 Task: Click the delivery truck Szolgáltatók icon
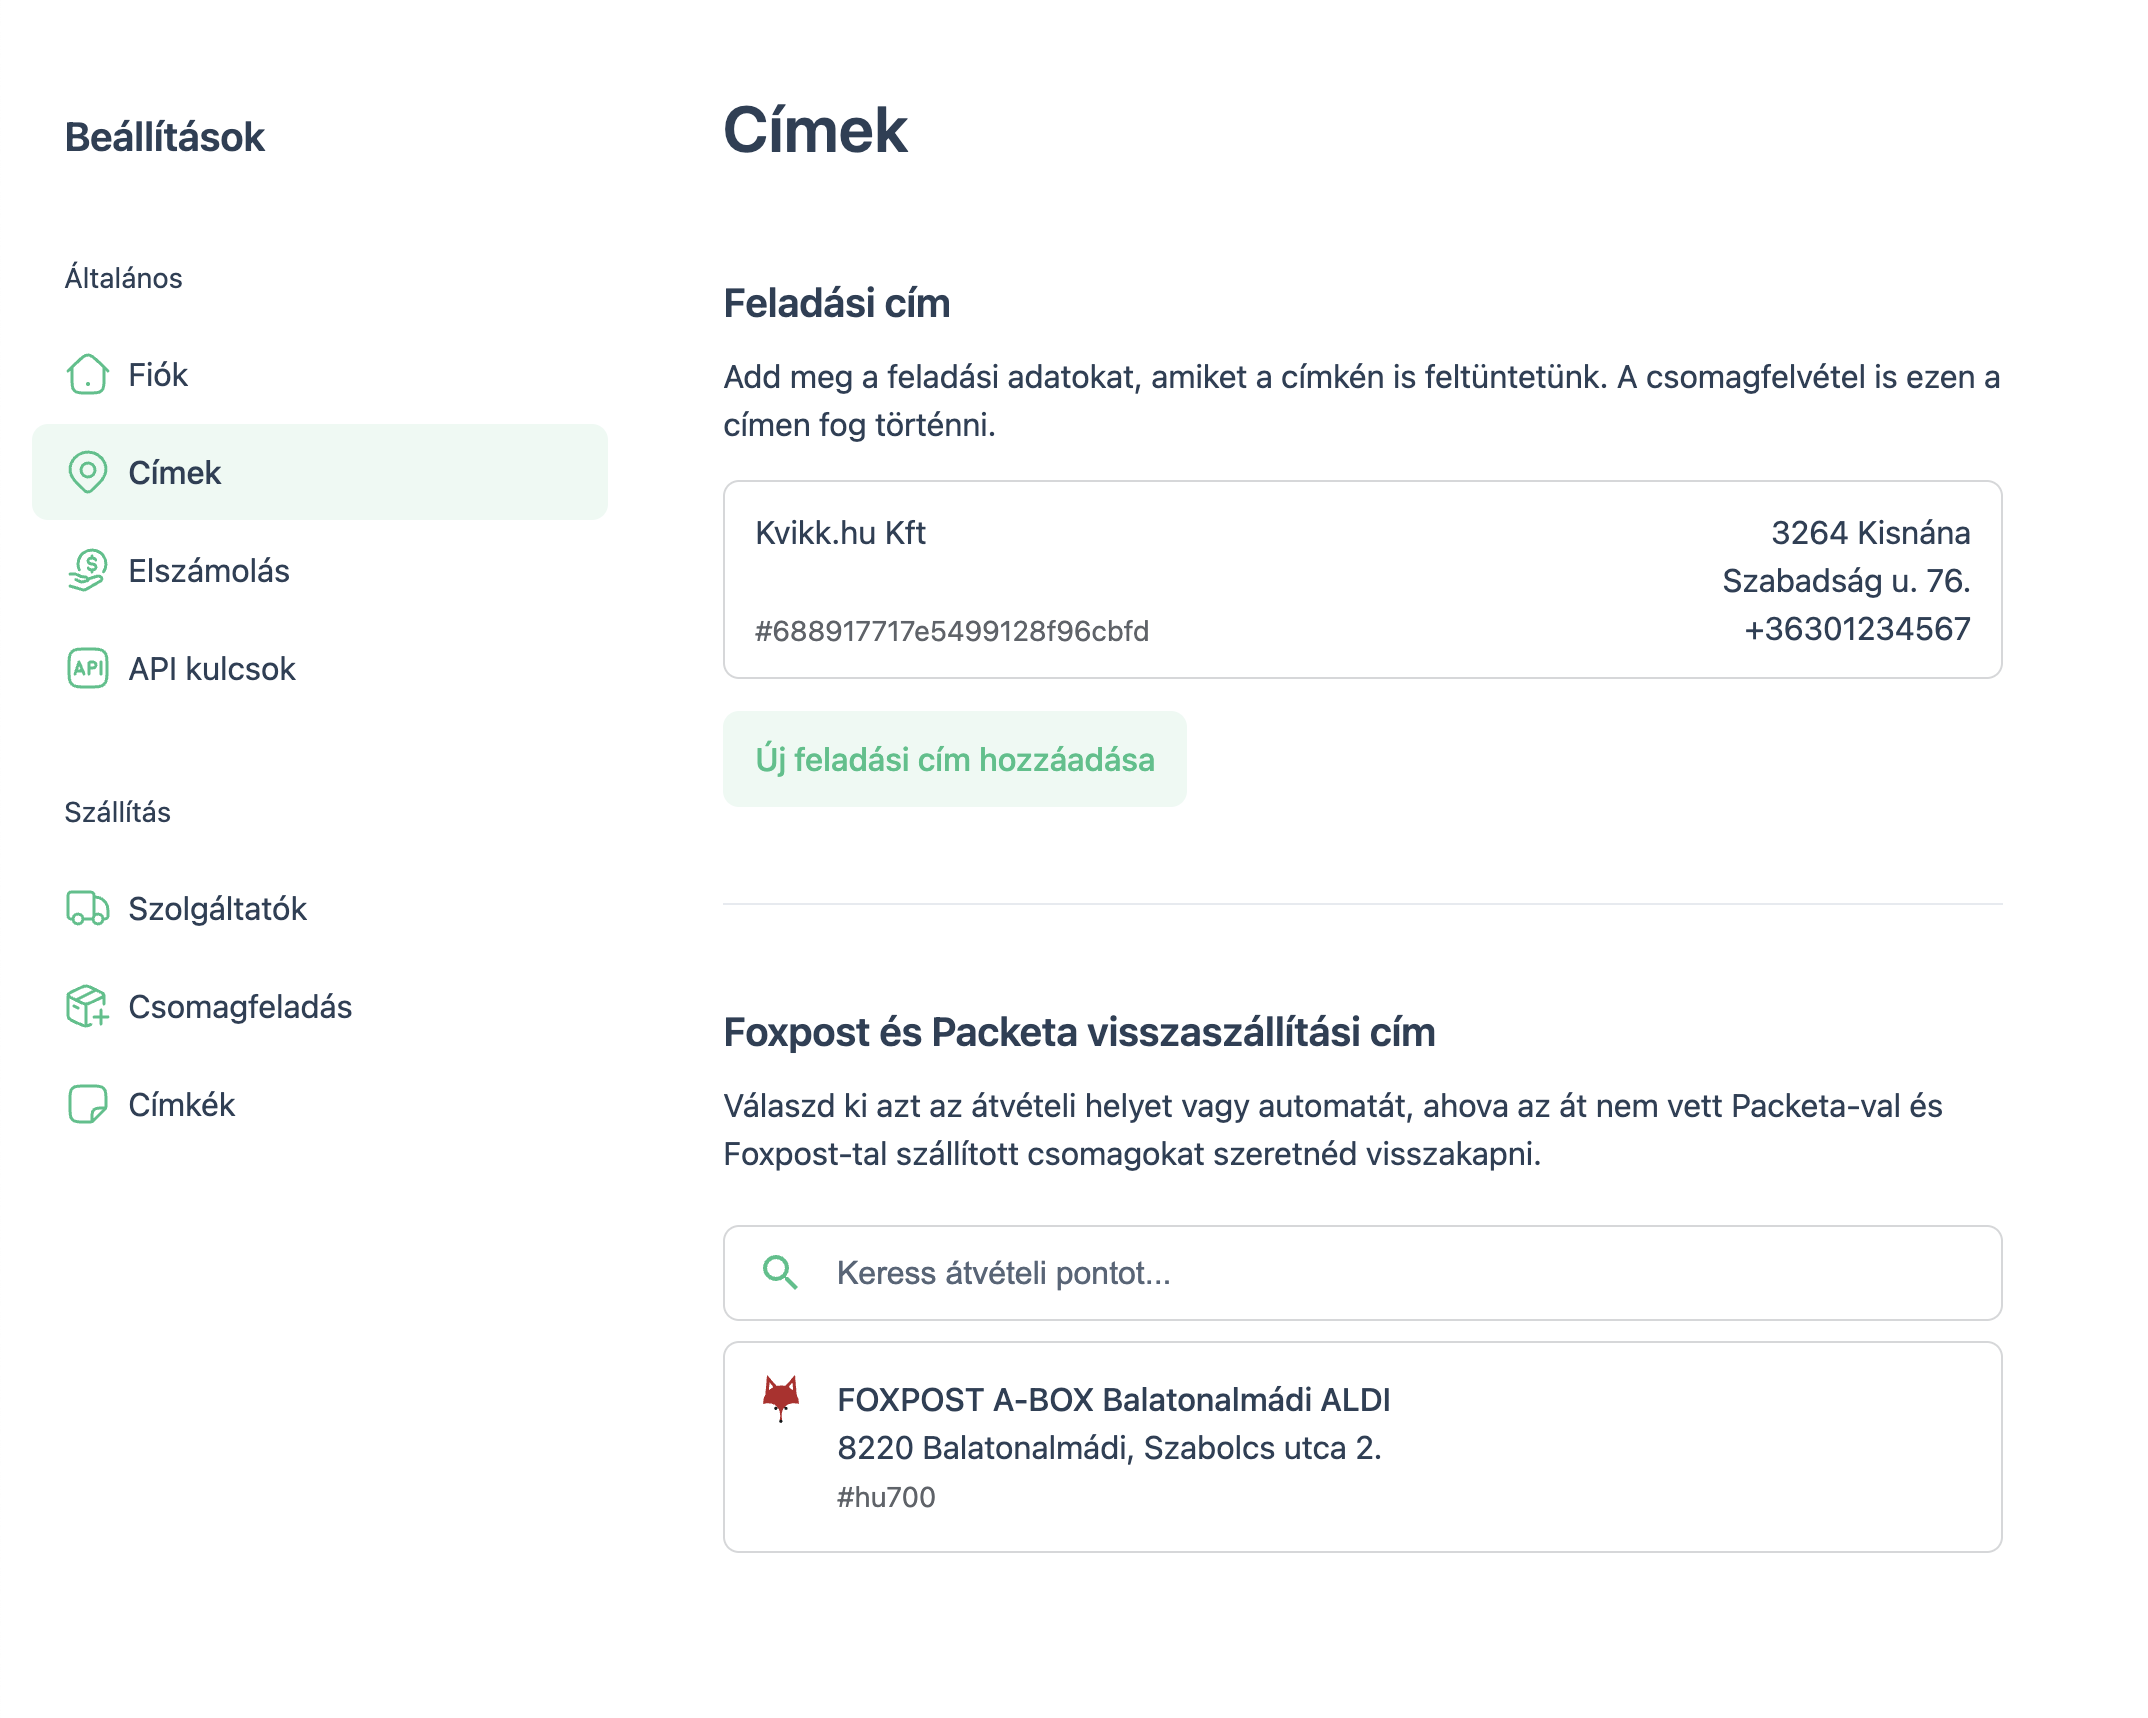pyautogui.click(x=87, y=908)
